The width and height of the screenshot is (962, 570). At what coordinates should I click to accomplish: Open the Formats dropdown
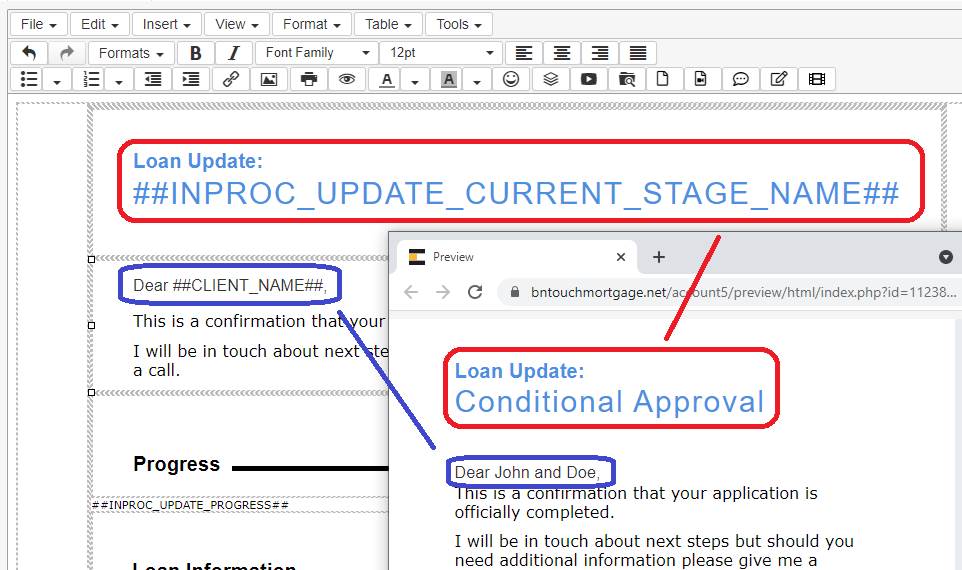coord(131,53)
